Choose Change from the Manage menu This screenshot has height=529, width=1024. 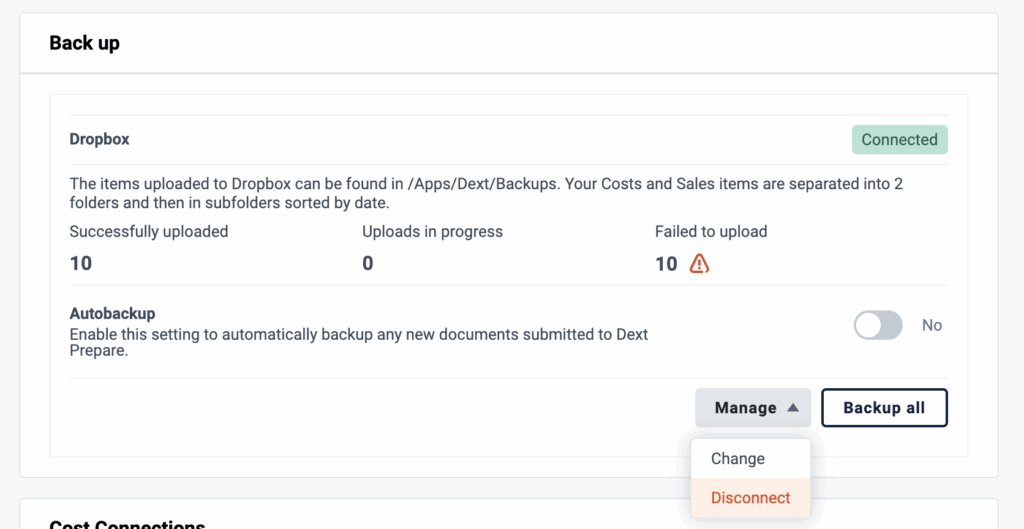coord(751,458)
